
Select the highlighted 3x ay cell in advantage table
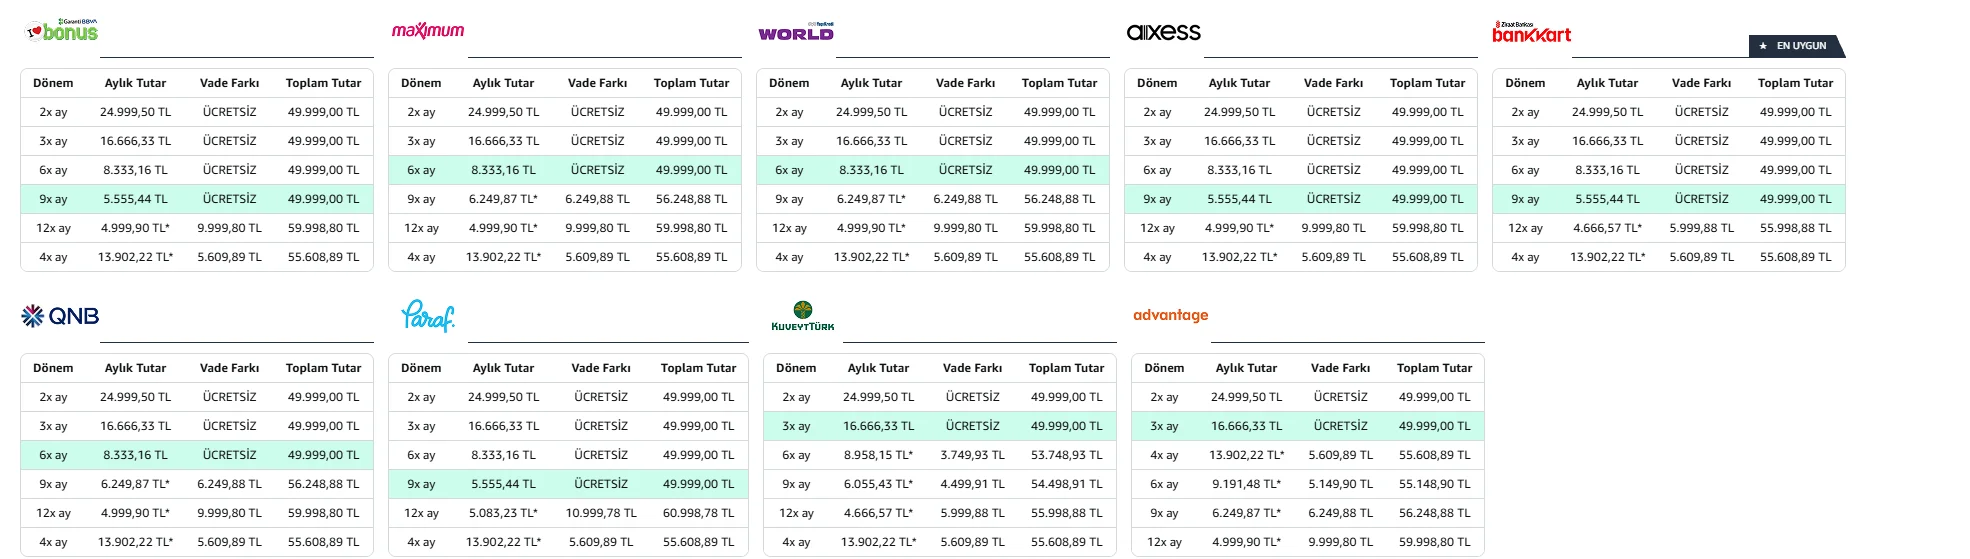pyautogui.click(x=1164, y=426)
